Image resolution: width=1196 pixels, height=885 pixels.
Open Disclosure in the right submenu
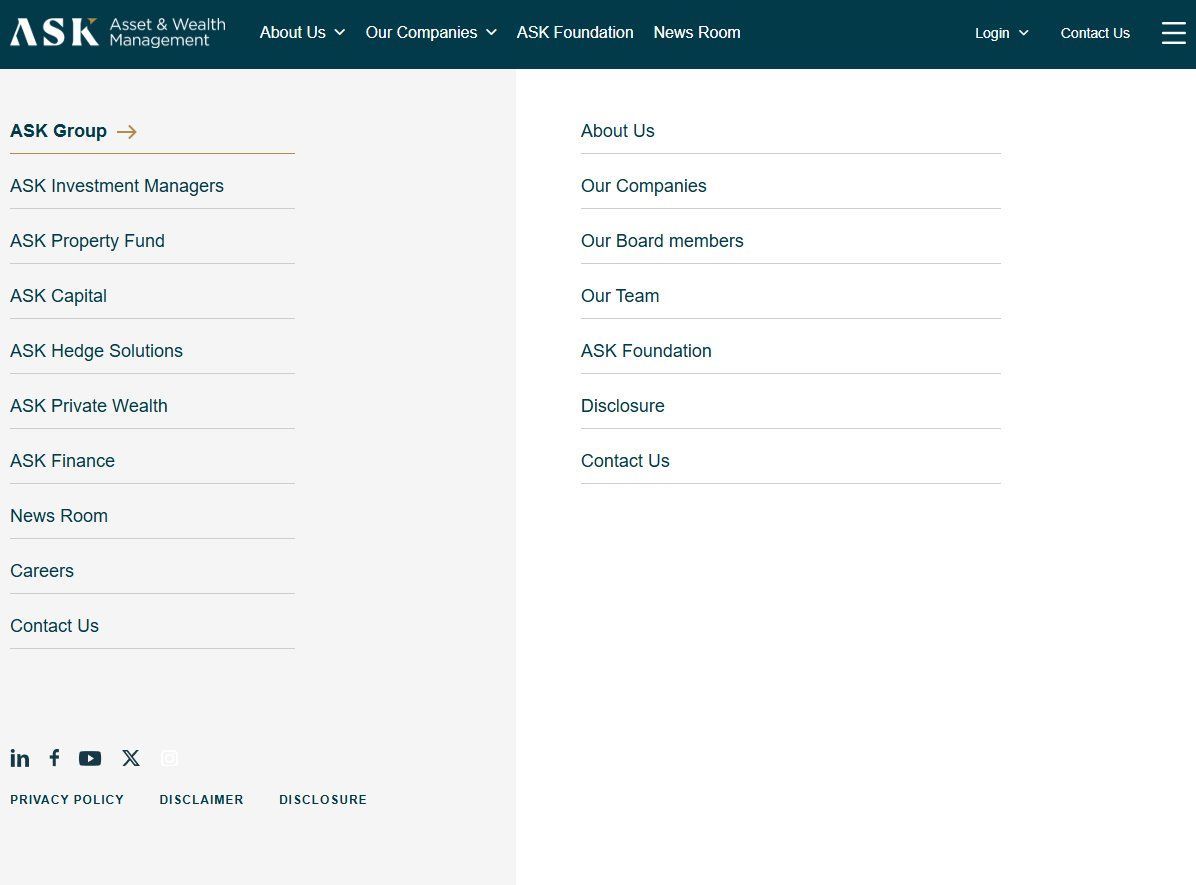(x=622, y=405)
